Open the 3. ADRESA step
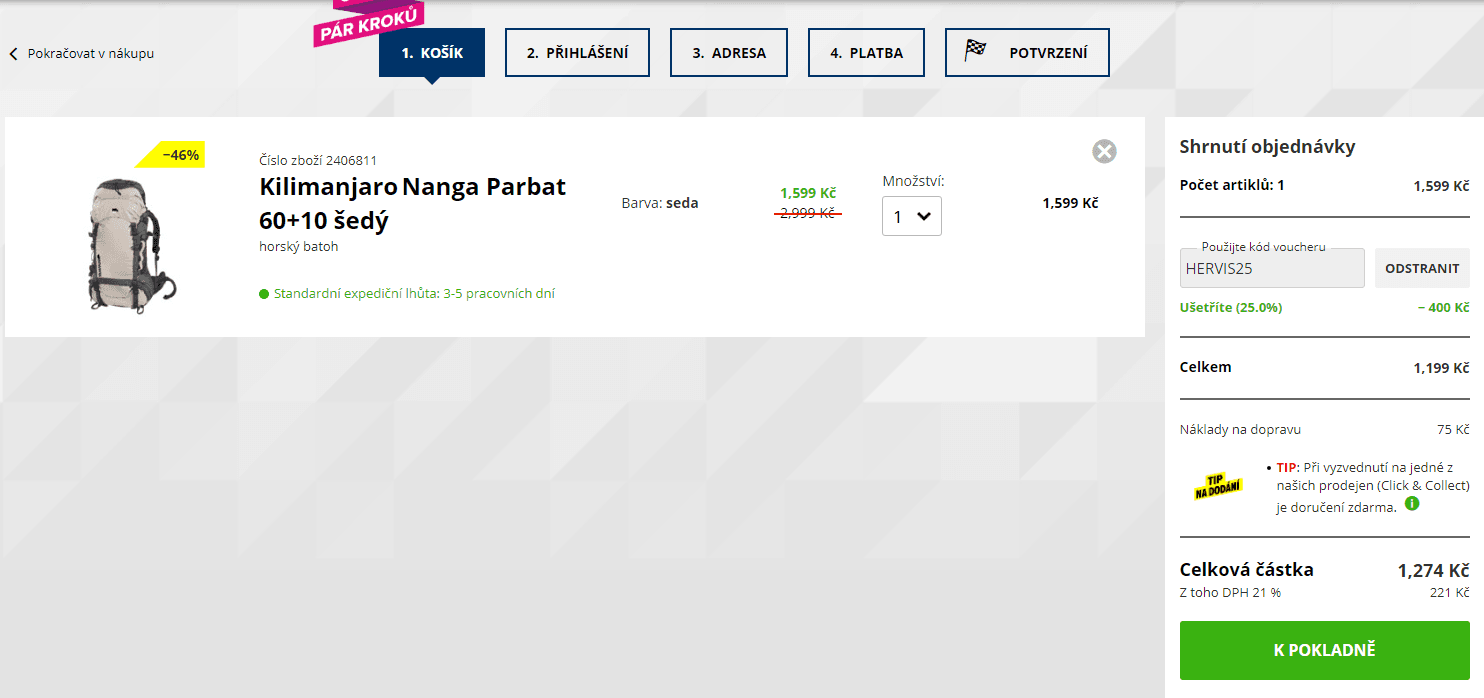This screenshot has height=698, width=1484. (729, 53)
